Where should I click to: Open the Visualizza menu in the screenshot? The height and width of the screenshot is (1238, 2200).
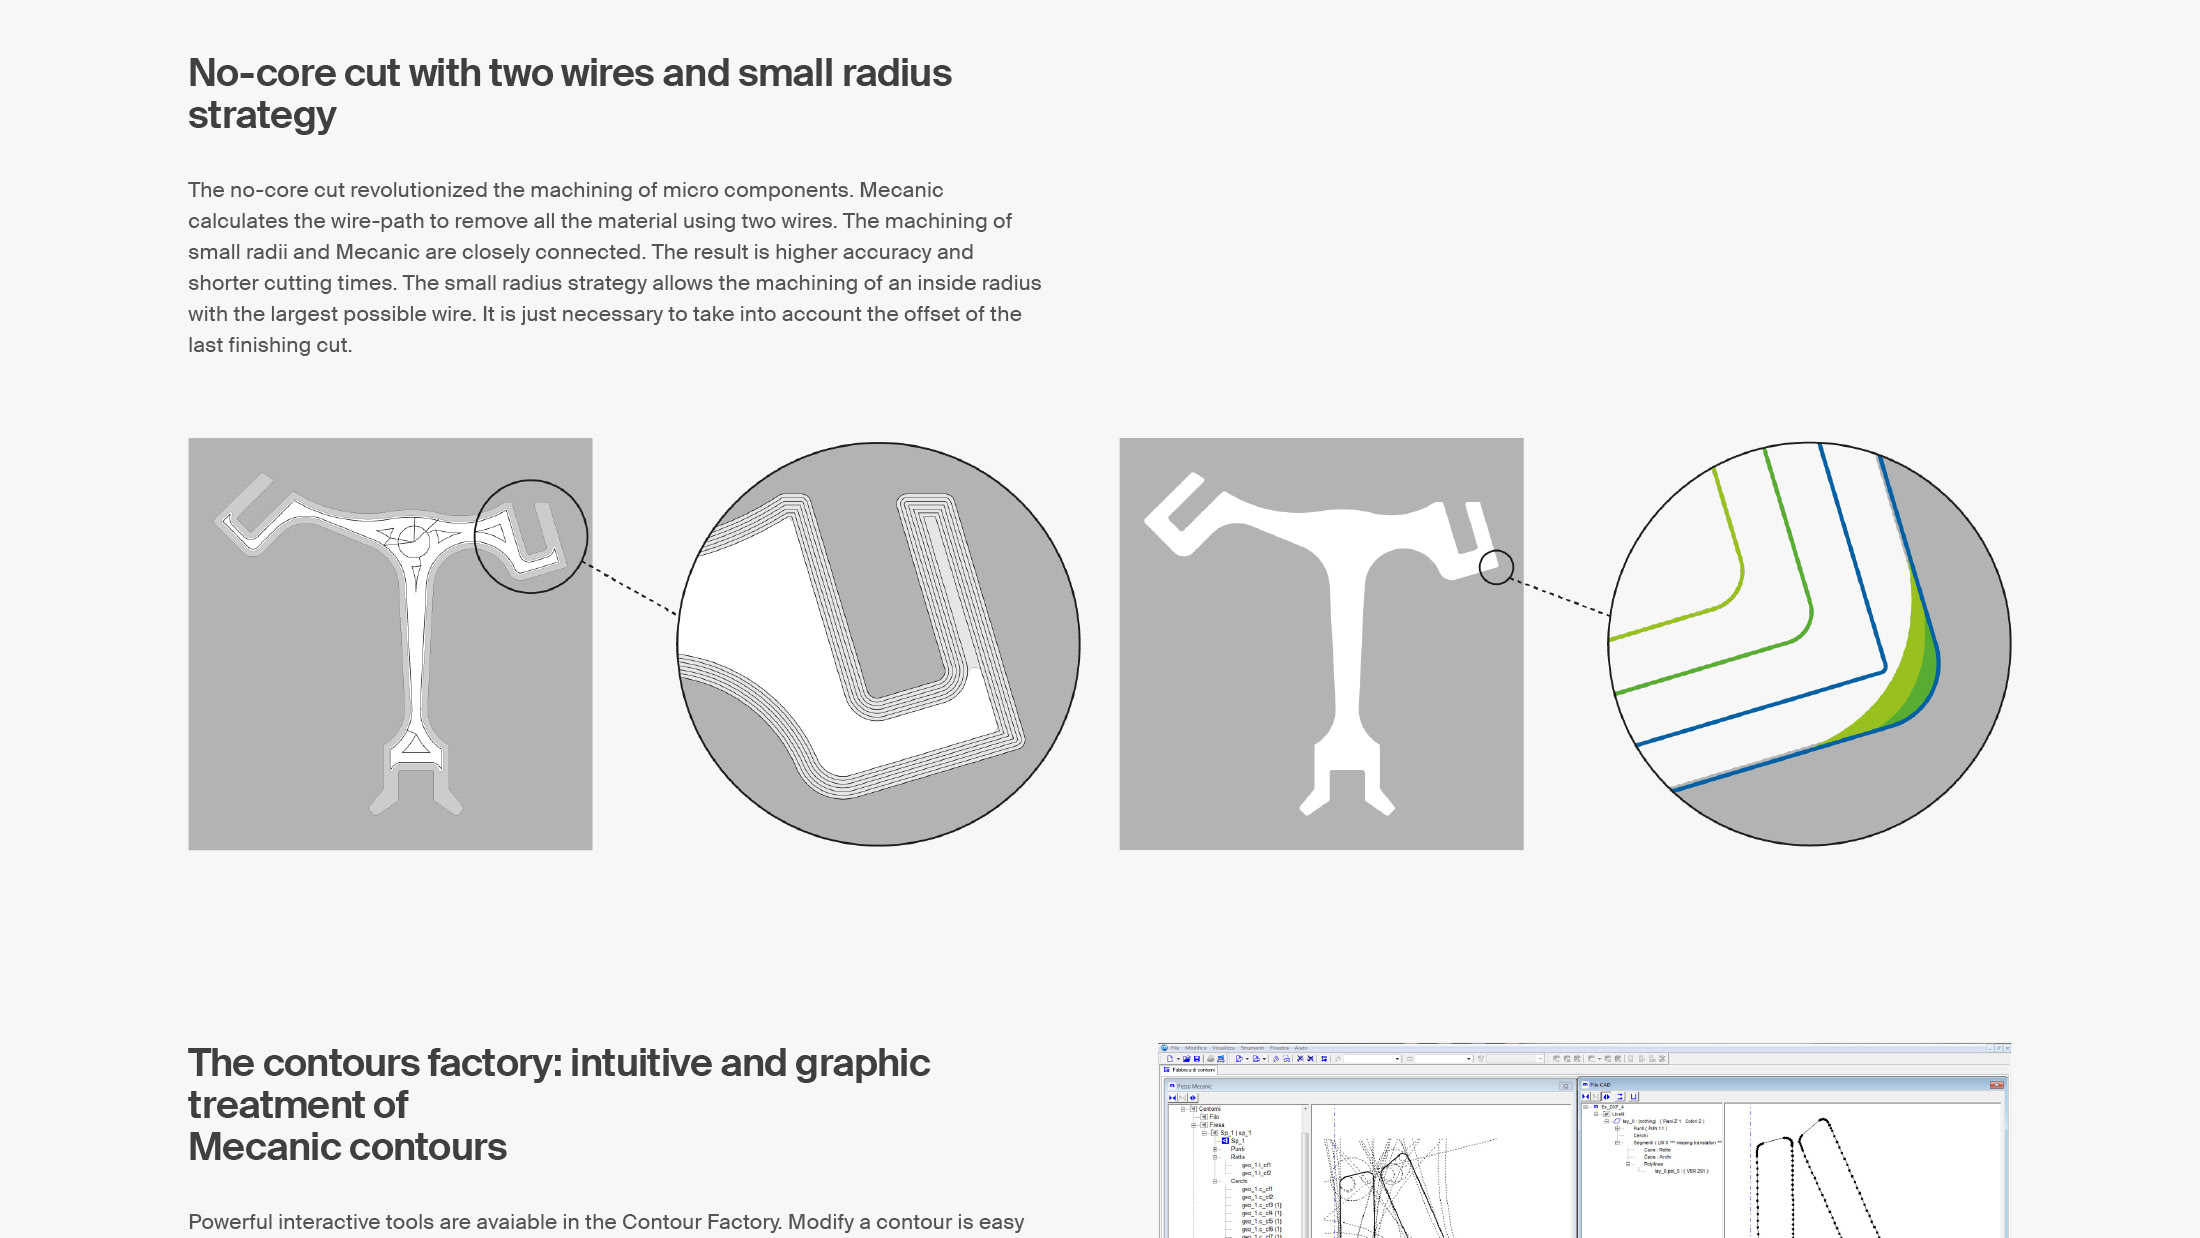[1223, 1048]
